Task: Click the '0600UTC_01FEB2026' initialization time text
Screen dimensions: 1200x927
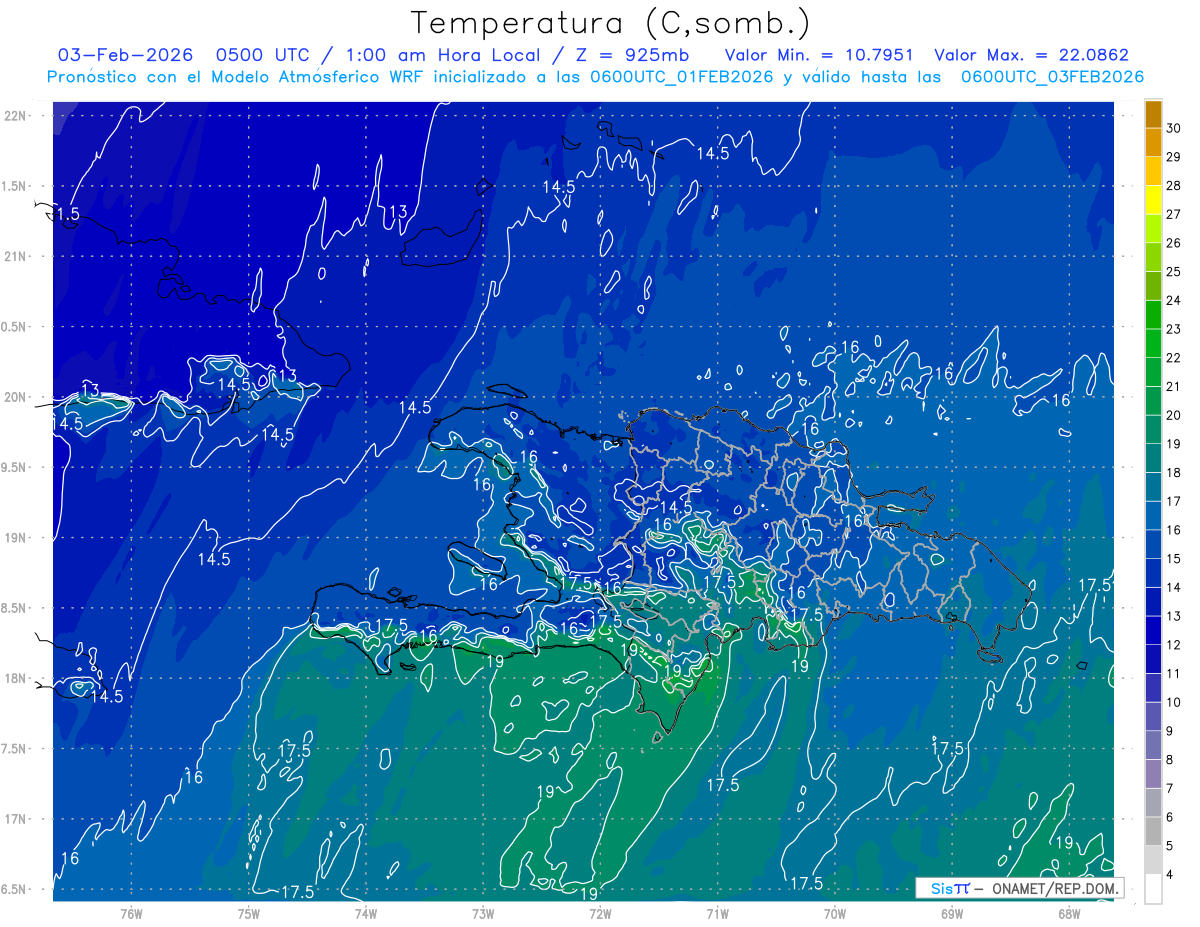Action: coord(681,77)
